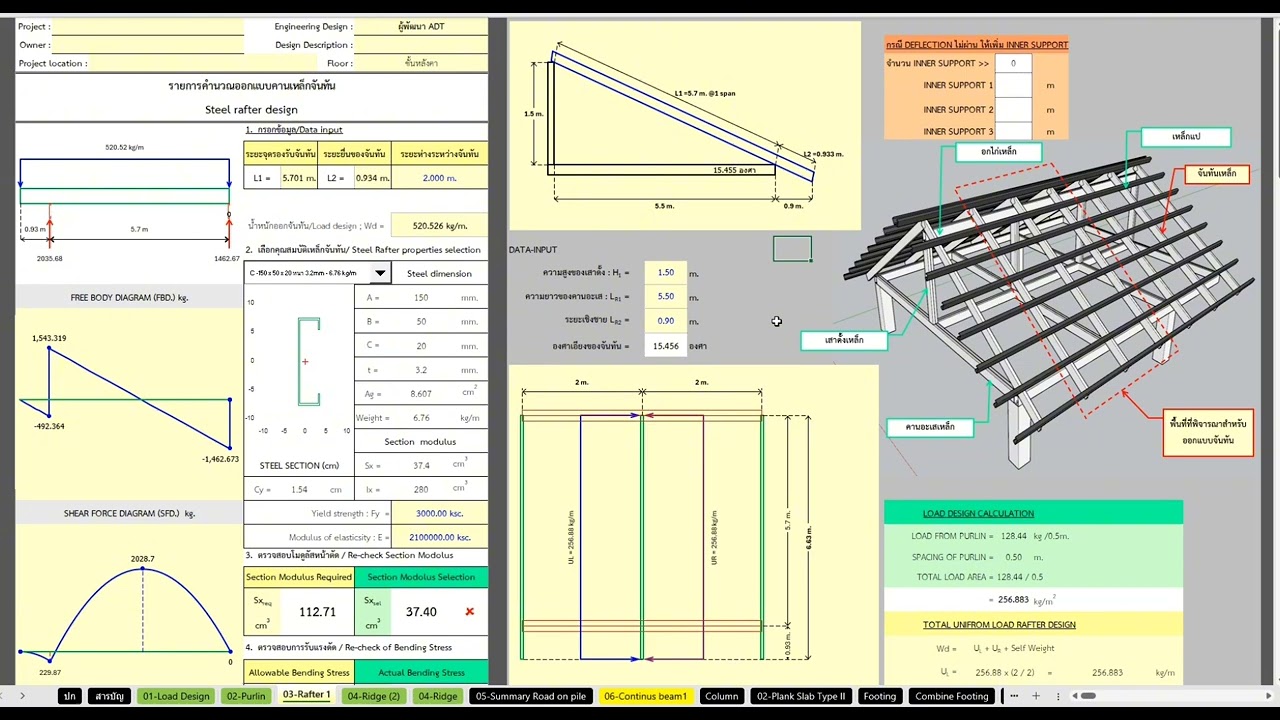Select the 2.000 m. rafter spacing cell

coord(439,178)
